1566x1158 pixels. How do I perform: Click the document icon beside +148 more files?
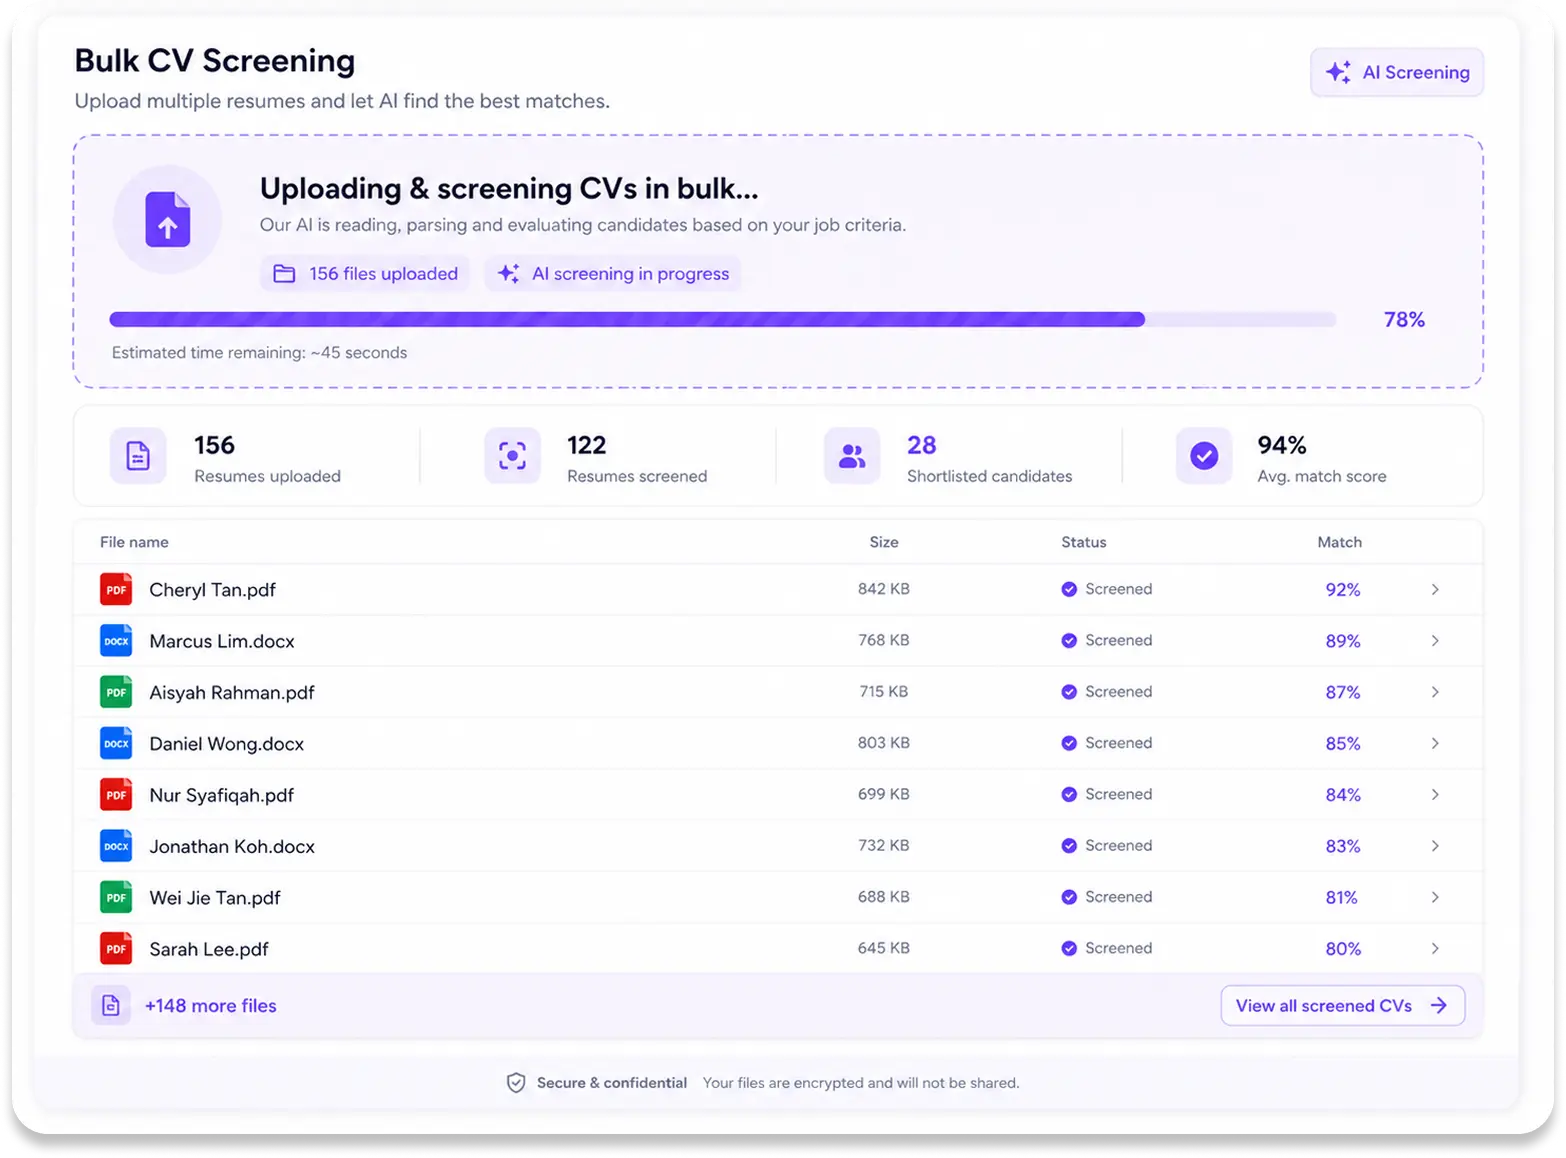coord(111,1006)
